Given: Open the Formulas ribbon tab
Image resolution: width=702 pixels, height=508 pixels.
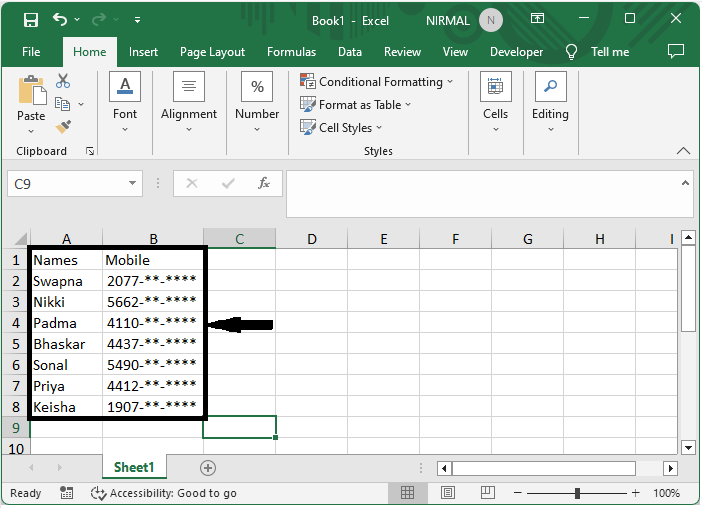Looking at the screenshot, I should coord(291,52).
